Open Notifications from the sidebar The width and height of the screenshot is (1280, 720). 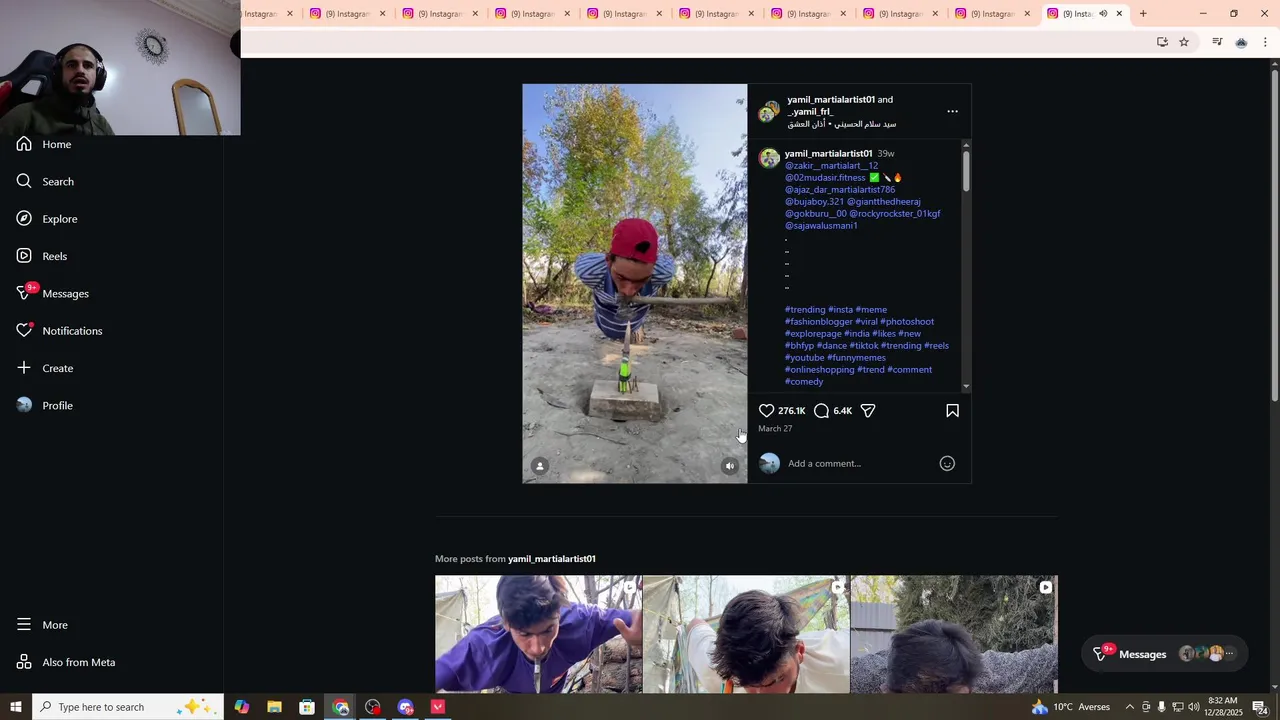click(59, 331)
